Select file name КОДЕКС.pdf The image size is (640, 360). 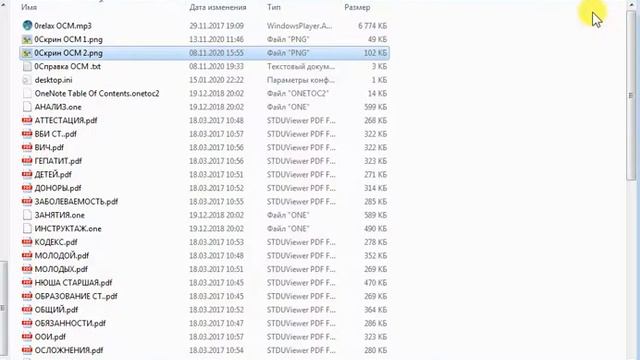pos(56,242)
